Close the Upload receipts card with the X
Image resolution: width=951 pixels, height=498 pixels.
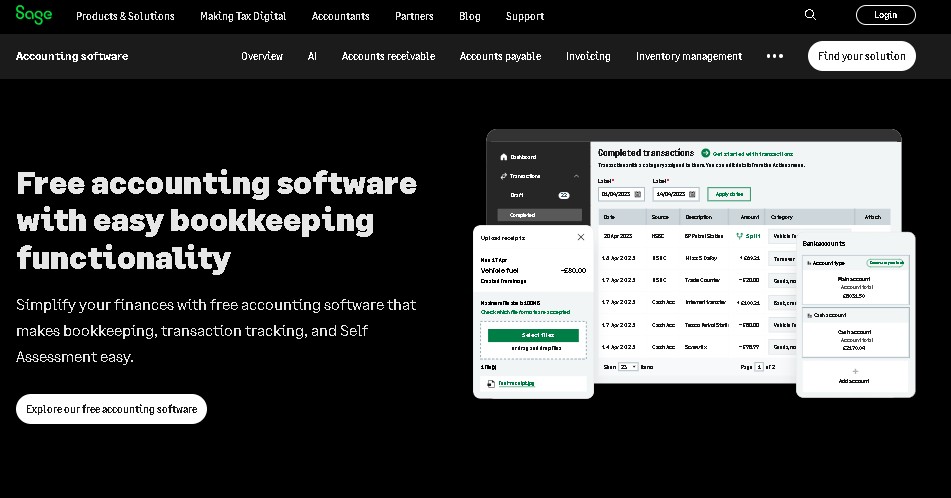(580, 237)
